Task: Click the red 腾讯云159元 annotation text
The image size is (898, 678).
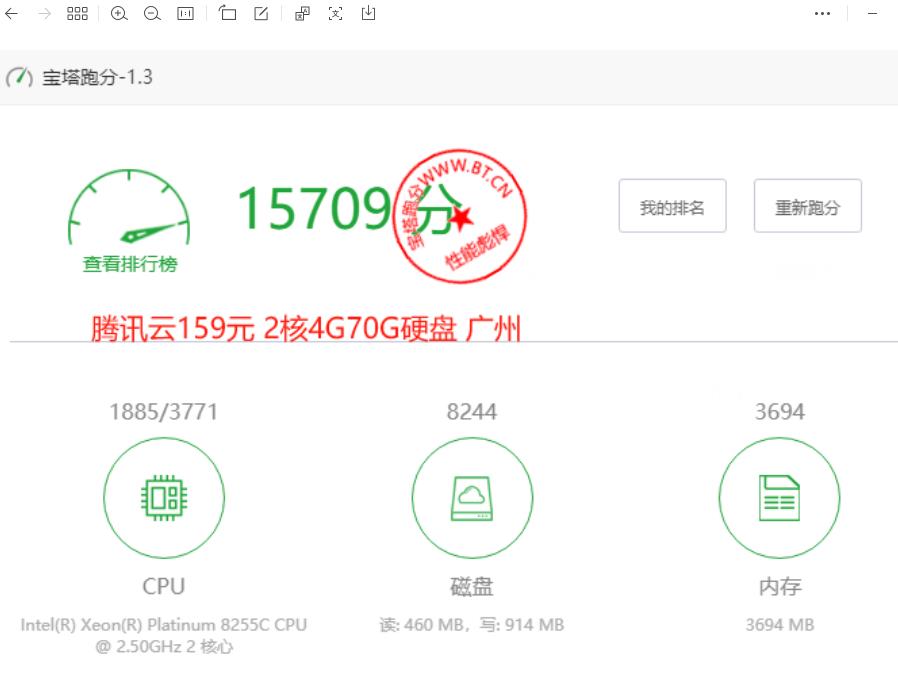Action: [x=306, y=329]
